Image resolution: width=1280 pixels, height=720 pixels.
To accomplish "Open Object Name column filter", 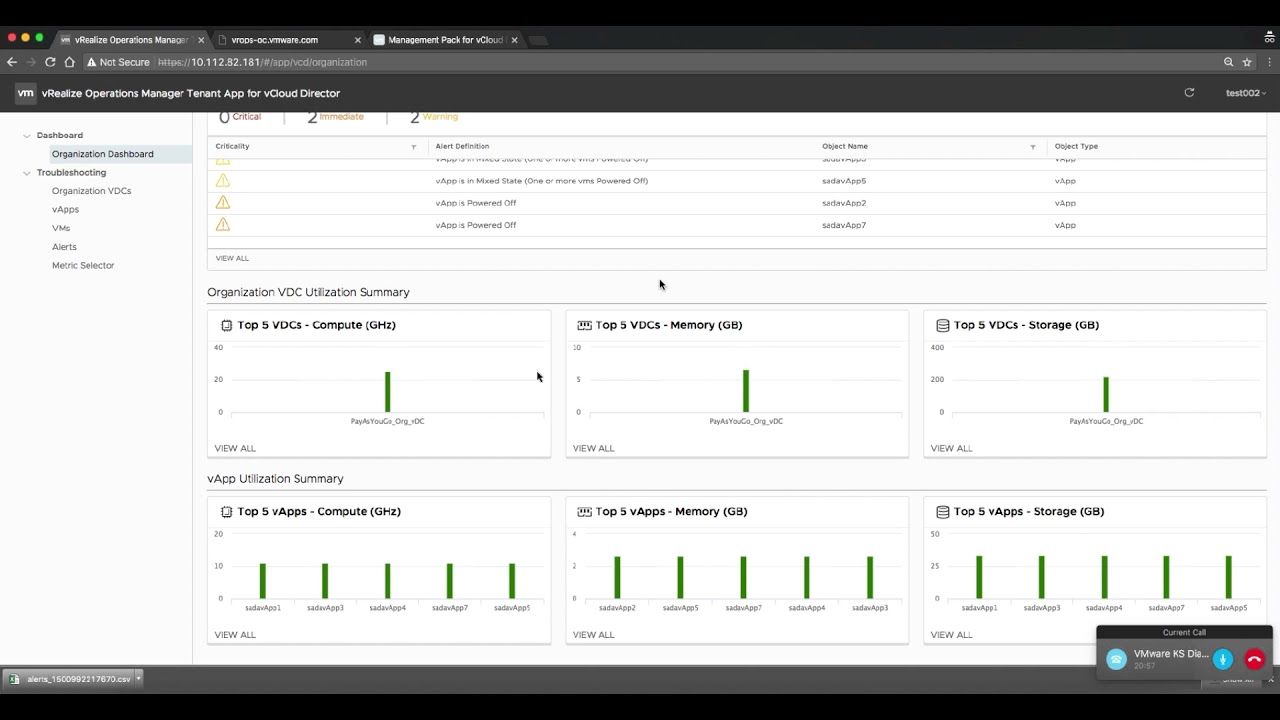I will 1033,147.
